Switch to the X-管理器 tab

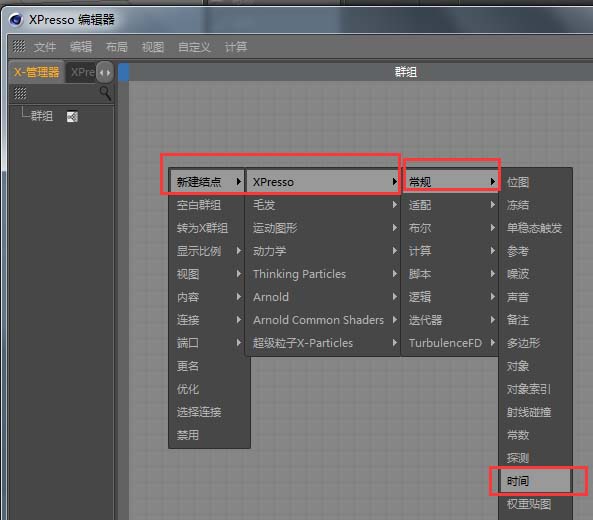[36, 72]
